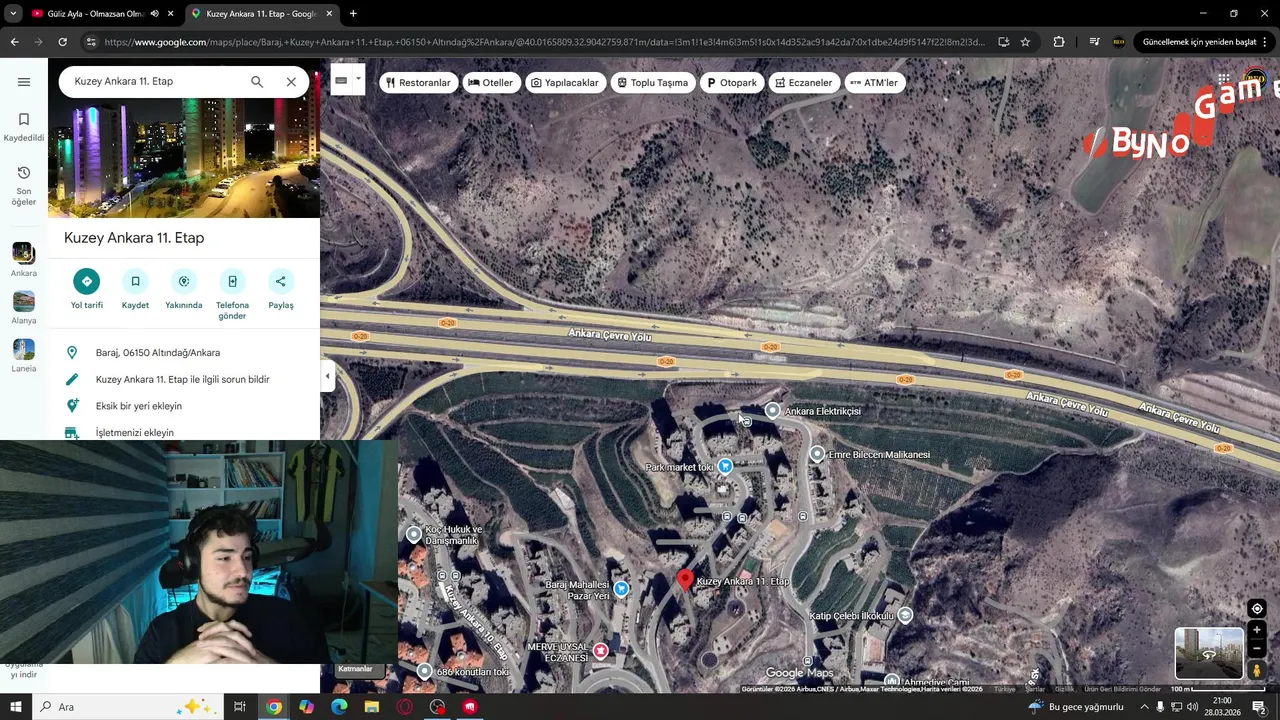The width and height of the screenshot is (1280, 720).
Task: Switch to the Kuzey Ankara 11. Etap tab
Action: (260, 14)
